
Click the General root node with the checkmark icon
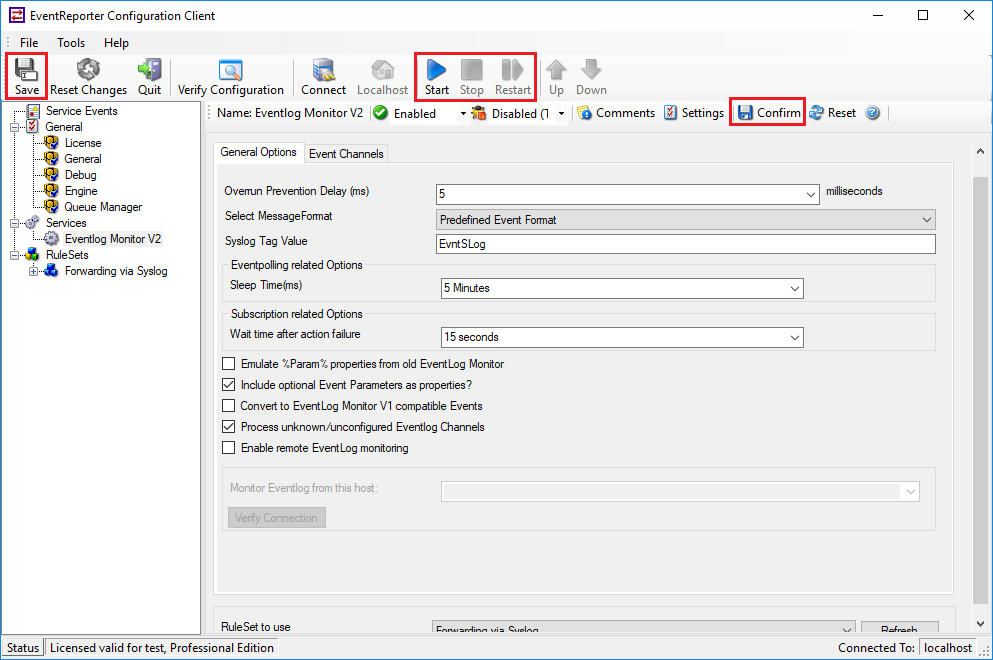(63, 127)
